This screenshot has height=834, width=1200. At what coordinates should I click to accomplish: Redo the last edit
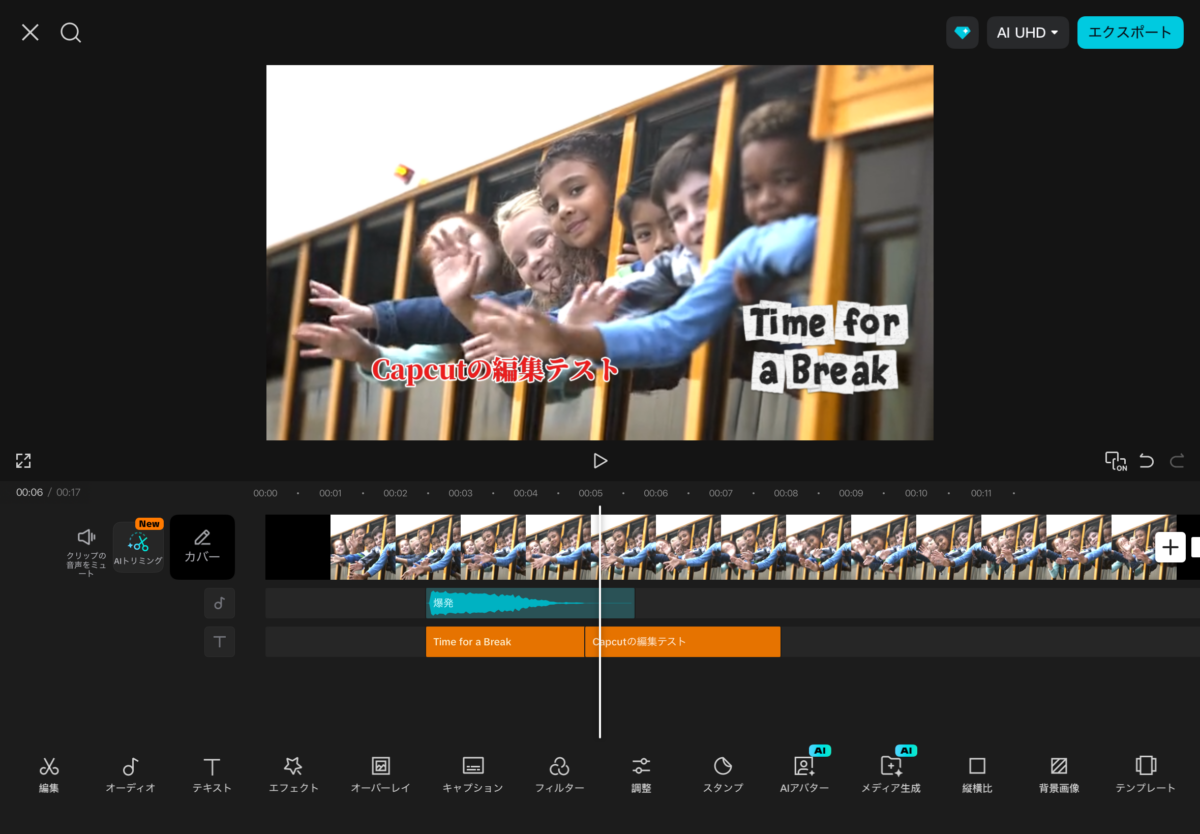point(1177,461)
